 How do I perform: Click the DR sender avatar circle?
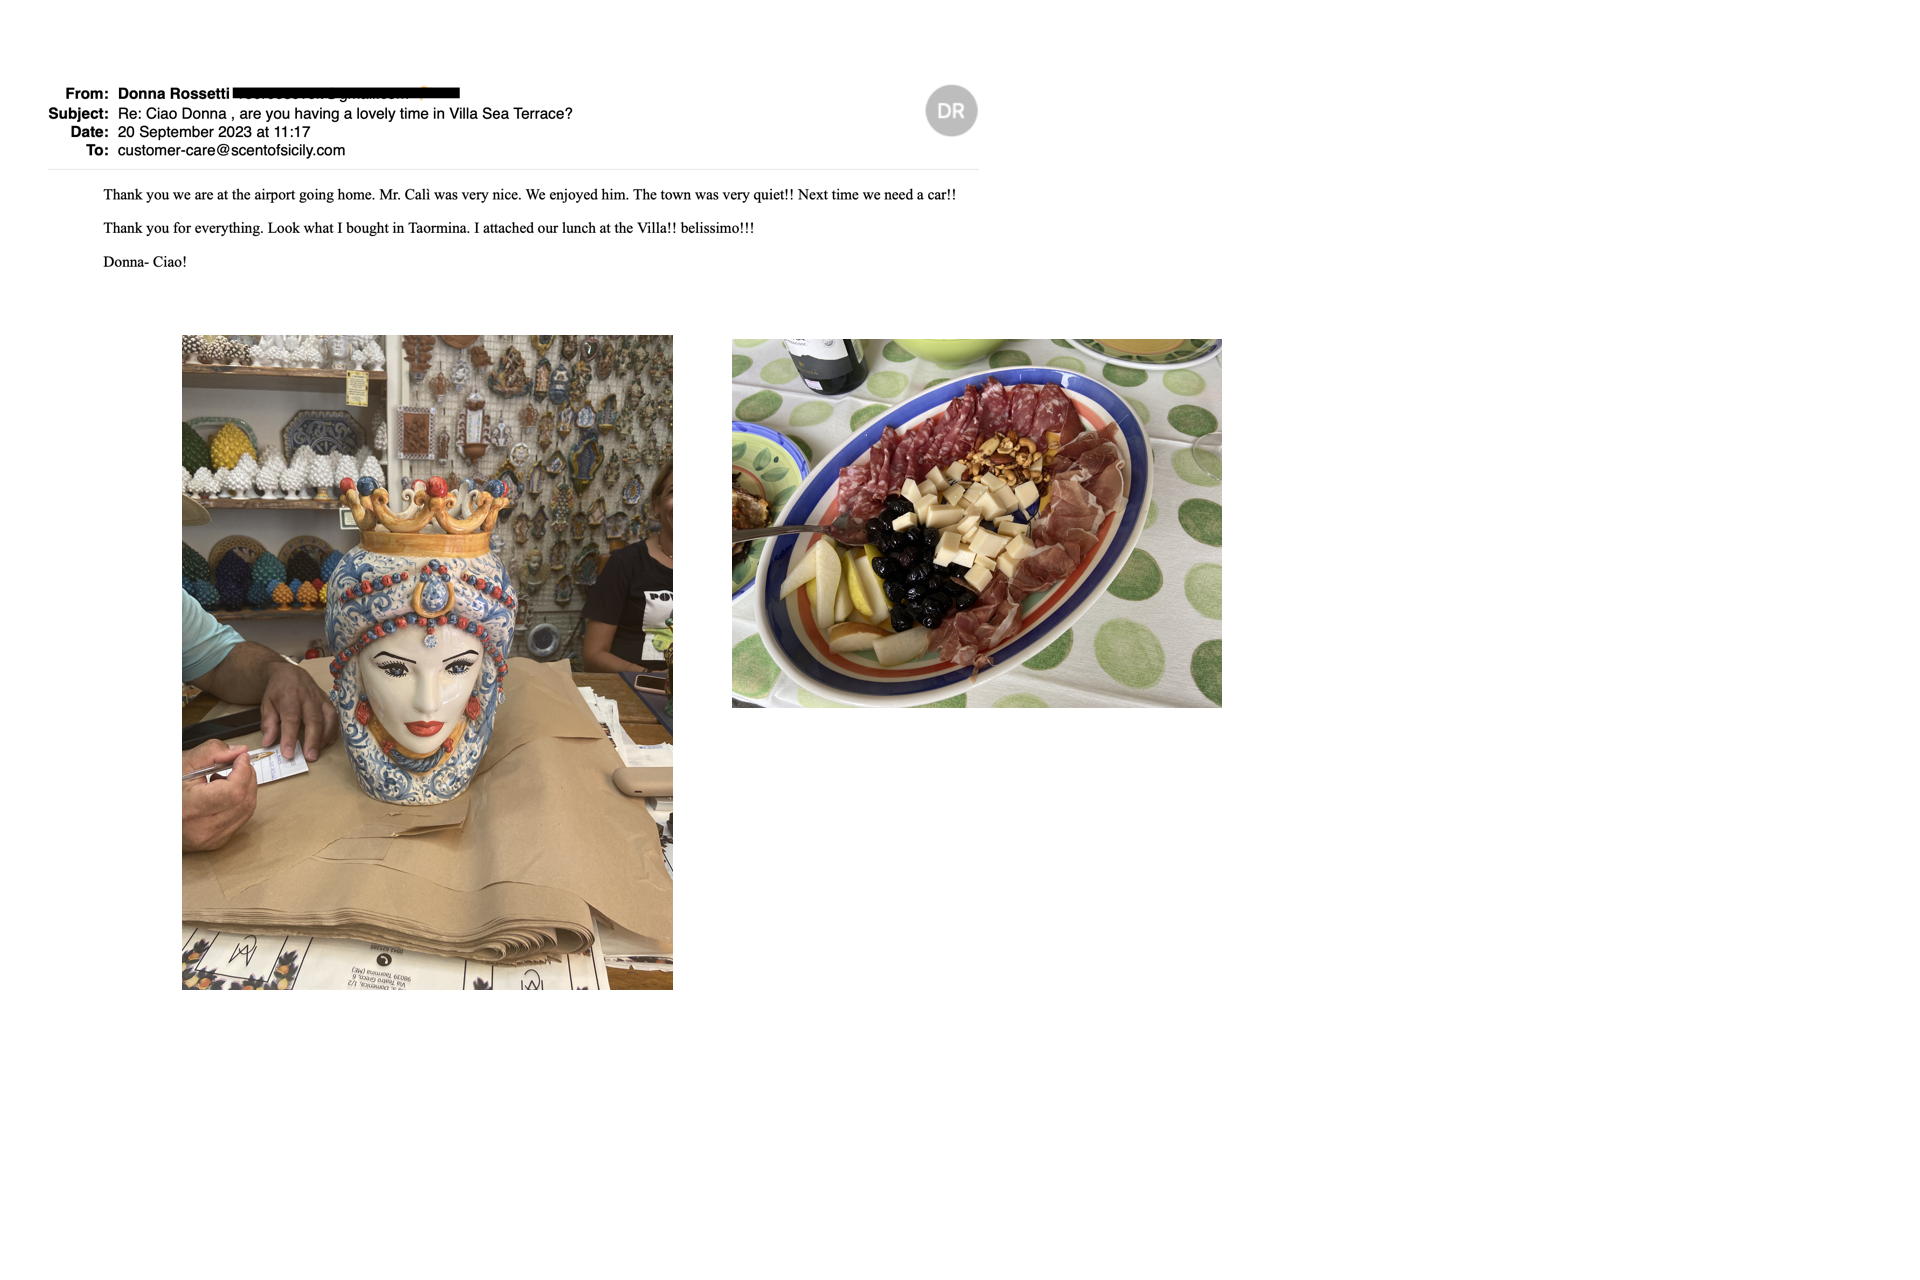click(x=951, y=111)
